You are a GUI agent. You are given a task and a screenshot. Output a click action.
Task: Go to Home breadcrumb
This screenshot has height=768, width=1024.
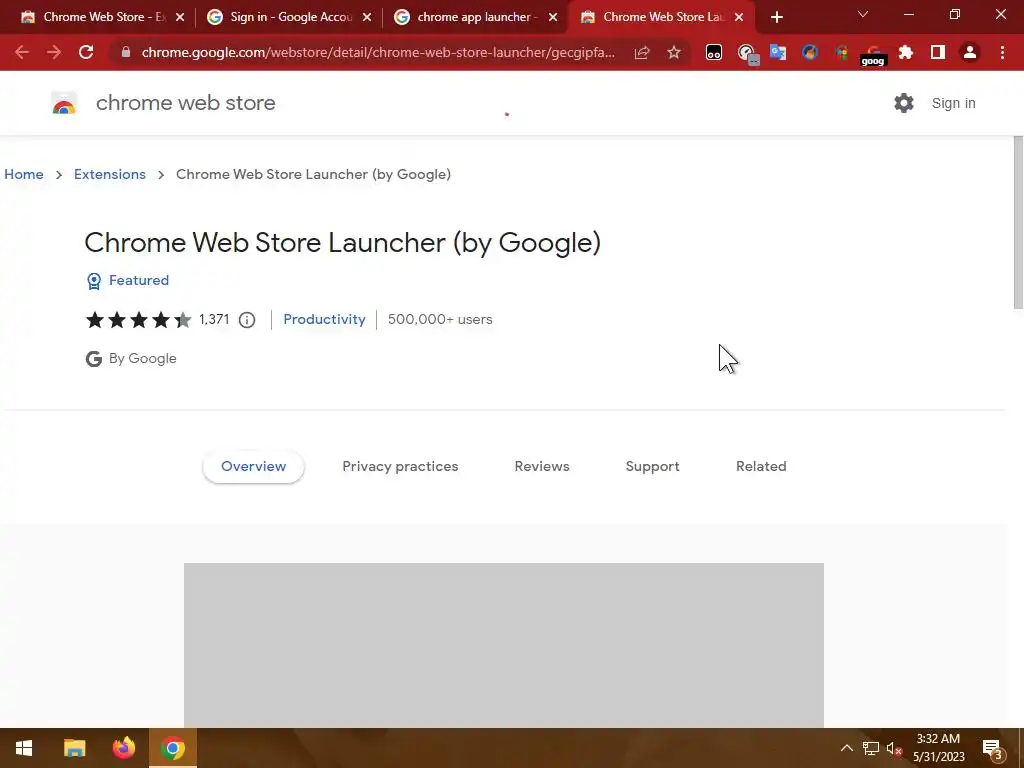(24, 174)
